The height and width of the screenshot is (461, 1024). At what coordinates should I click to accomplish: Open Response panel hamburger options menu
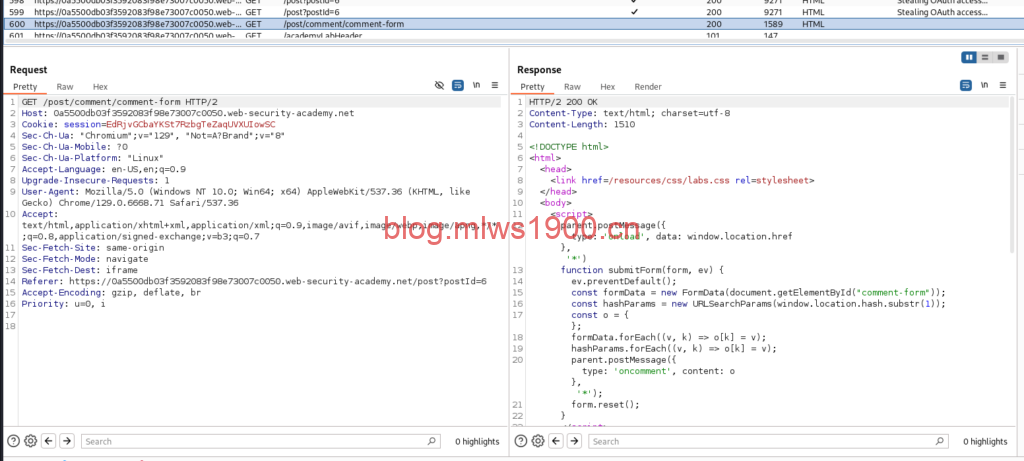coord(1002,86)
